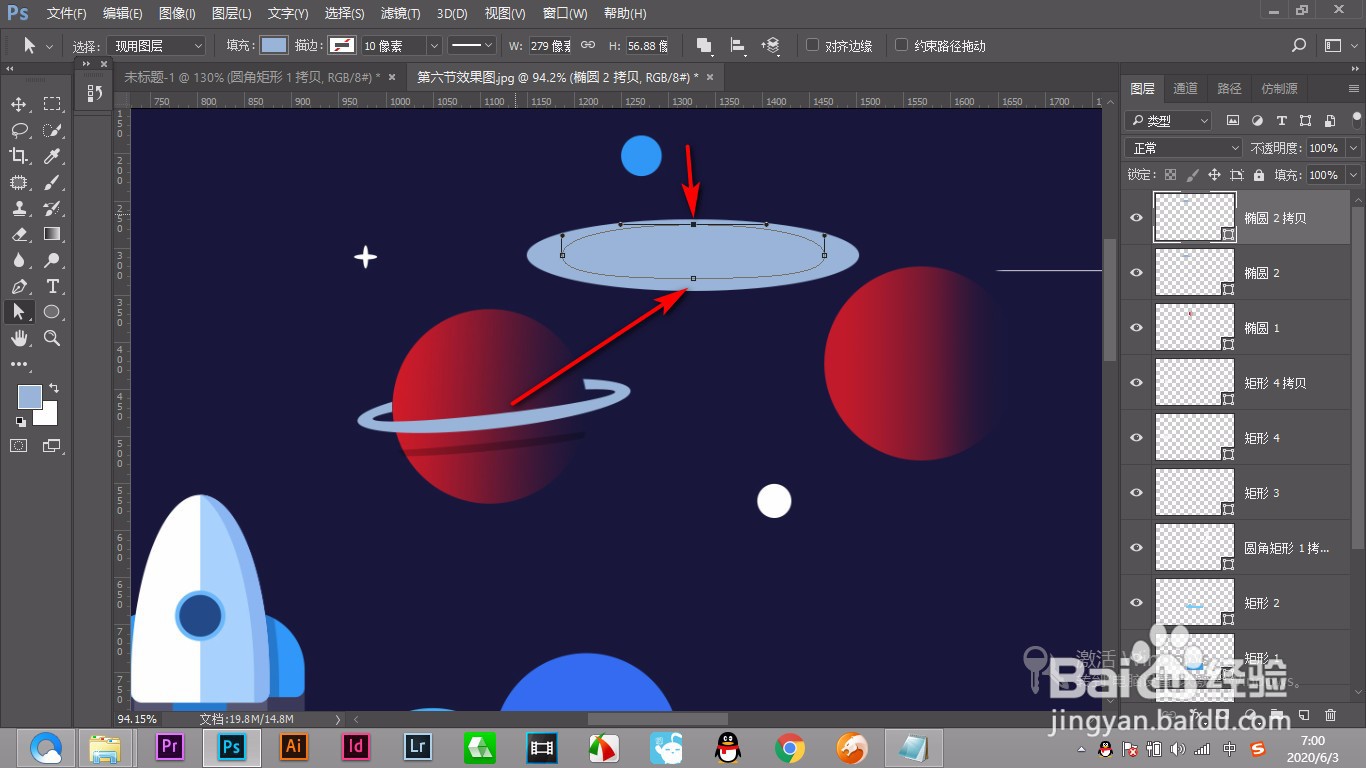
Task: Select the Brush tool
Action: pos(52,182)
